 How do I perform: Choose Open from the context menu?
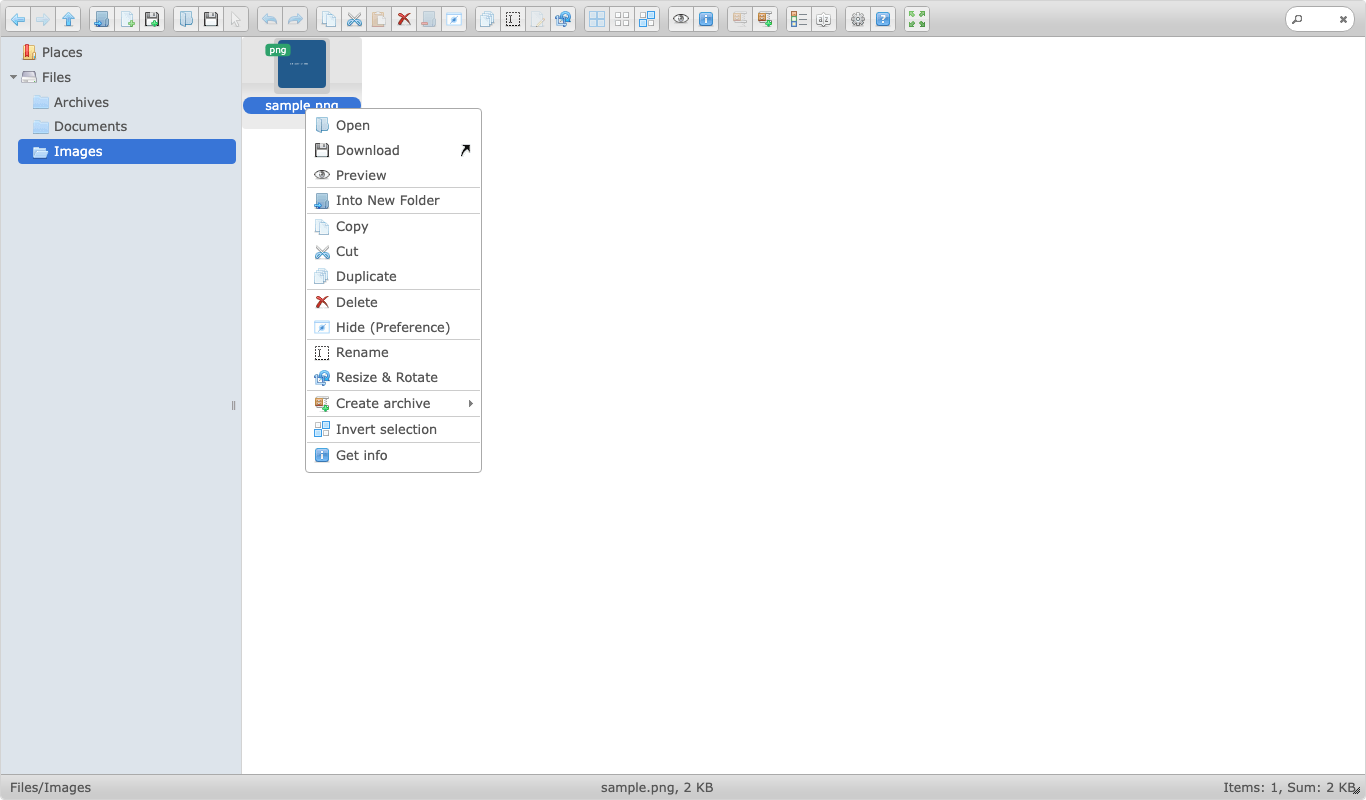coord(393,125)
